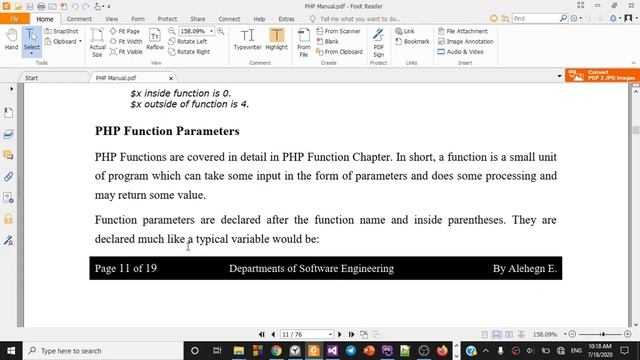Screen dimensions: 640x360
Task: Open the Security lock panel
Action: (x=8, y=219)
